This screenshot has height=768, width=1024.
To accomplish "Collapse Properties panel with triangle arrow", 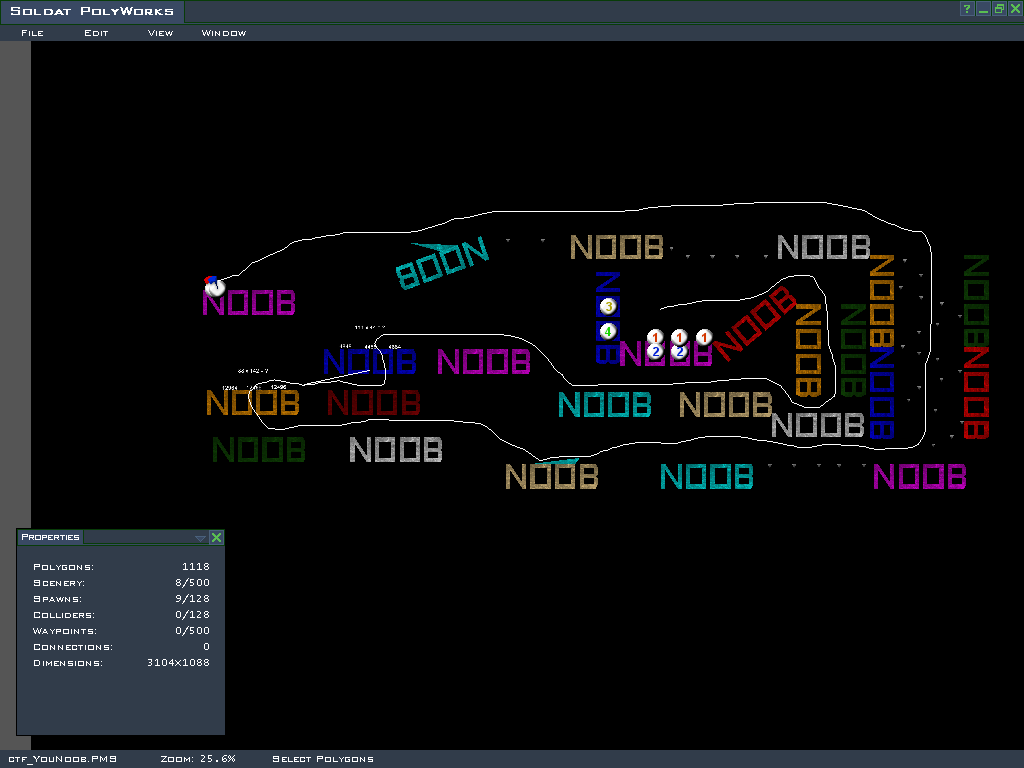I will pyautogui.click(x=200, y=538).
